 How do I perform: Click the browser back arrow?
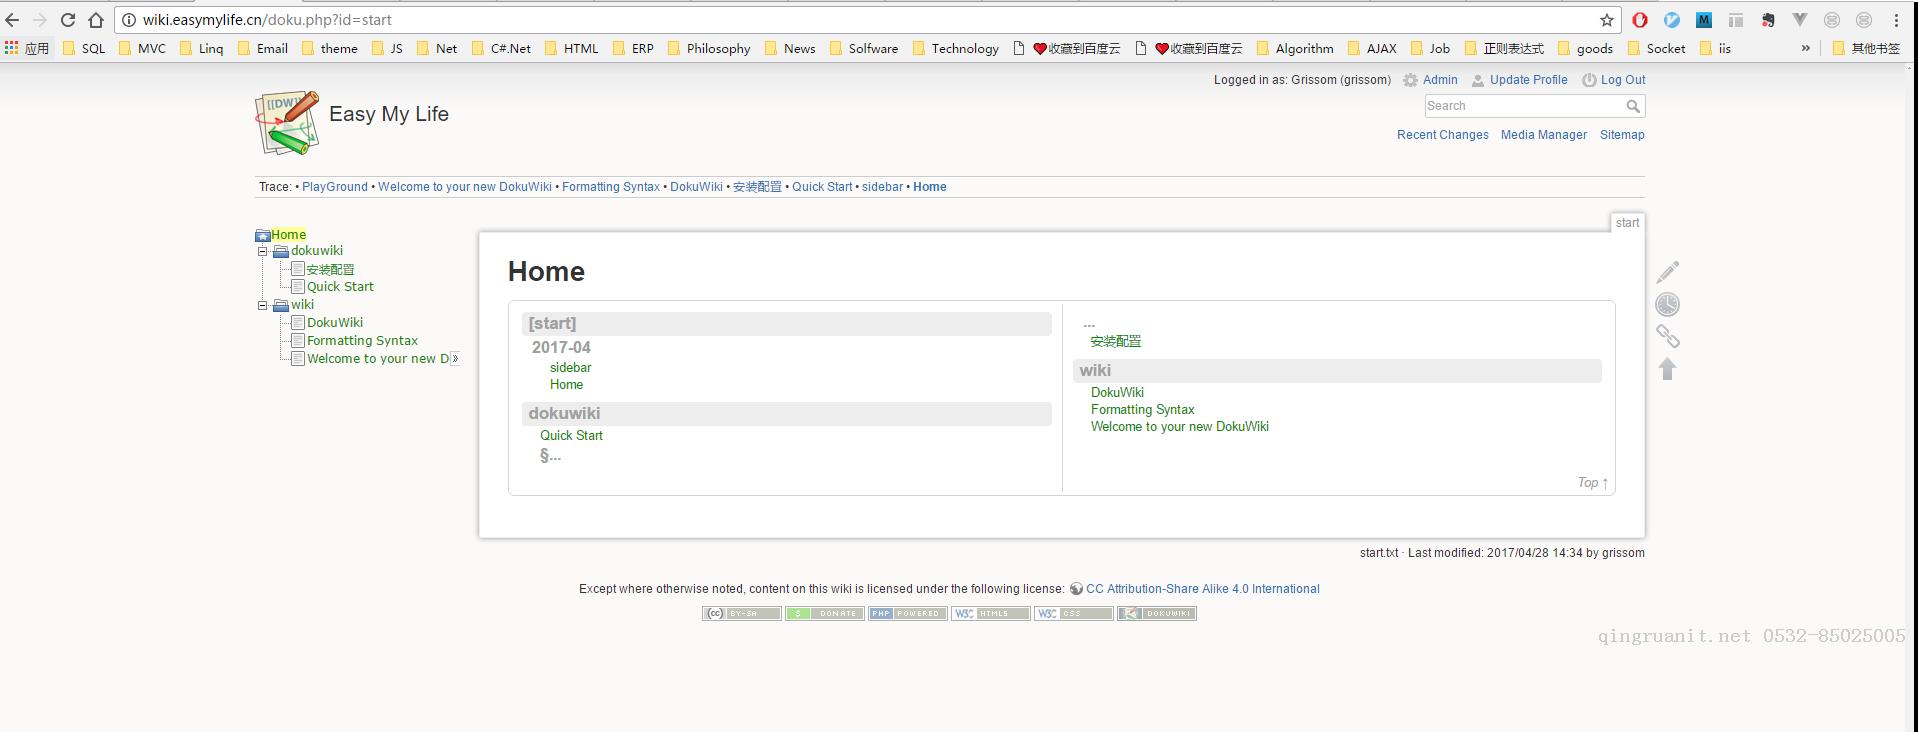coord(12,20)
